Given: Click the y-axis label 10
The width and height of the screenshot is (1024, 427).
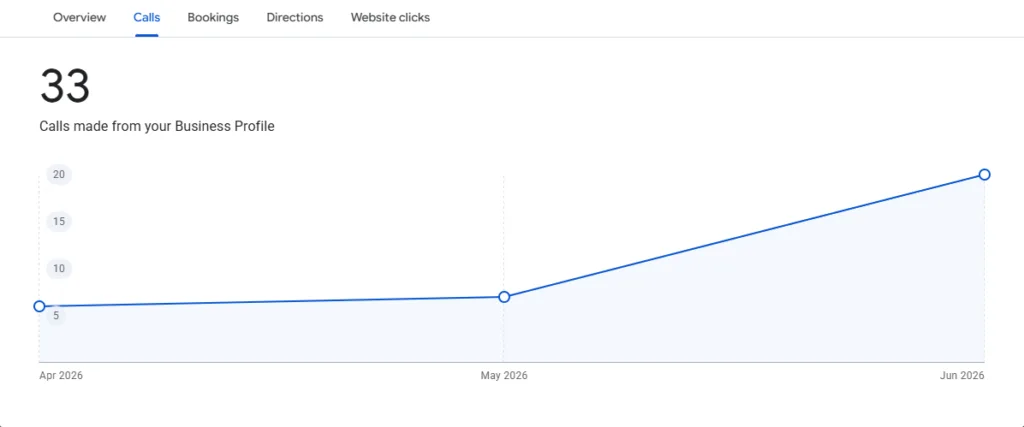Looking at the screenshot, I should [59, 268].
